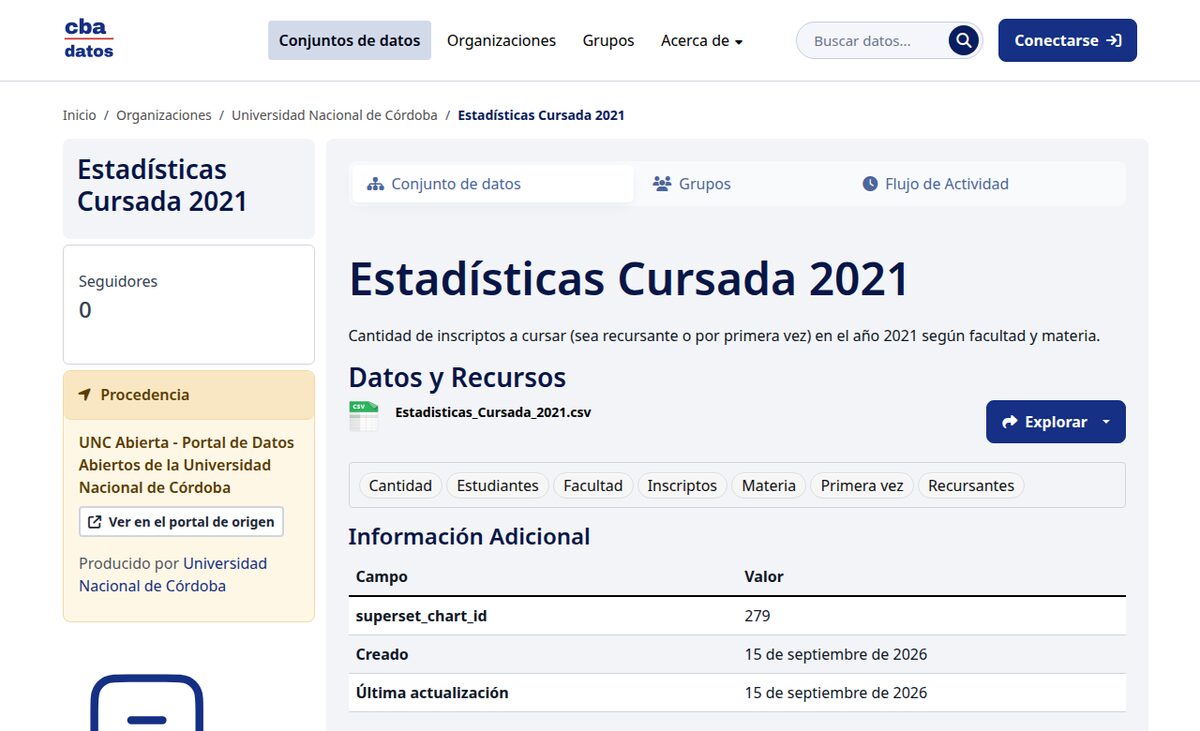
Task: Open Organizaciones breadcrumb link
Action: (164, 115)
